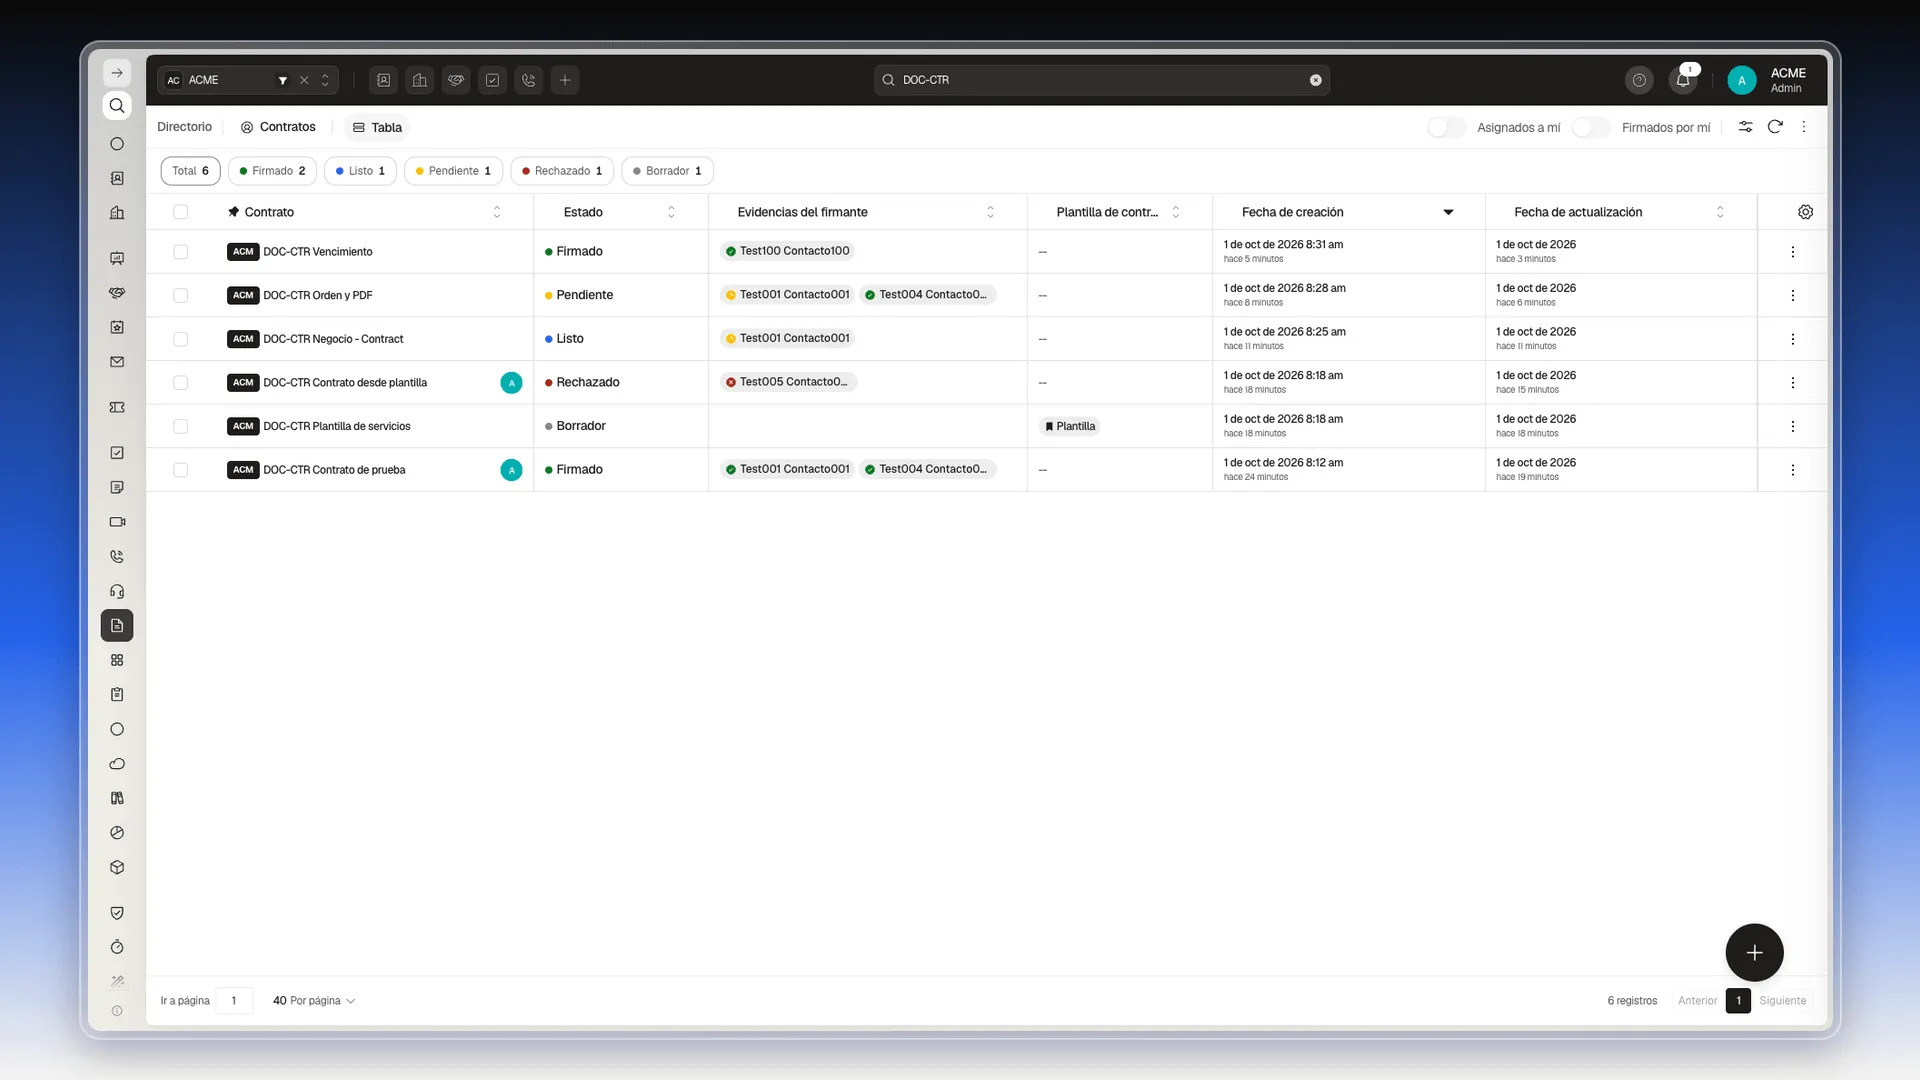1920x1080 pixels.
Task: Check the DOC-CTR Orden y PDF checkbox
Action: tap(180, 295)
